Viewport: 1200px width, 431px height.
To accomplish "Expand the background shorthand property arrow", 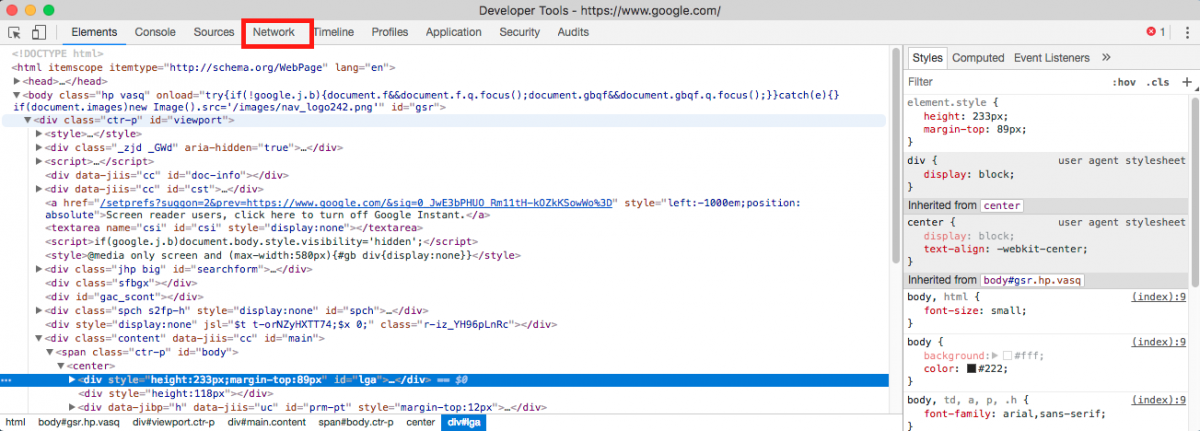I will (994, 355).
